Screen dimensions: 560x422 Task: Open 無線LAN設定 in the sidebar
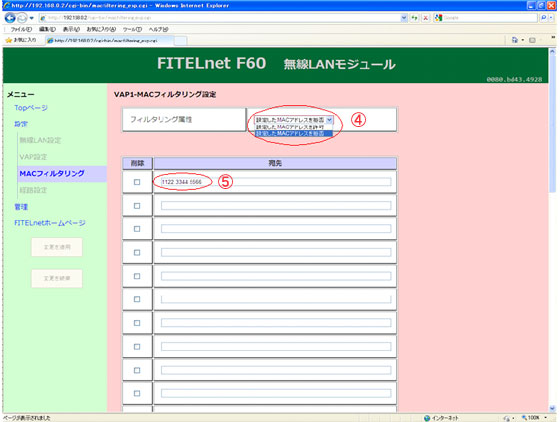[40, 140]
